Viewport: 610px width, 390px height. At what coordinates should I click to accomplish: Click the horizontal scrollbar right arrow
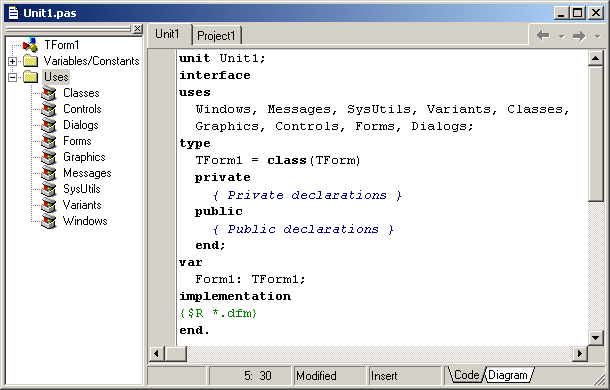coord(580,353)
